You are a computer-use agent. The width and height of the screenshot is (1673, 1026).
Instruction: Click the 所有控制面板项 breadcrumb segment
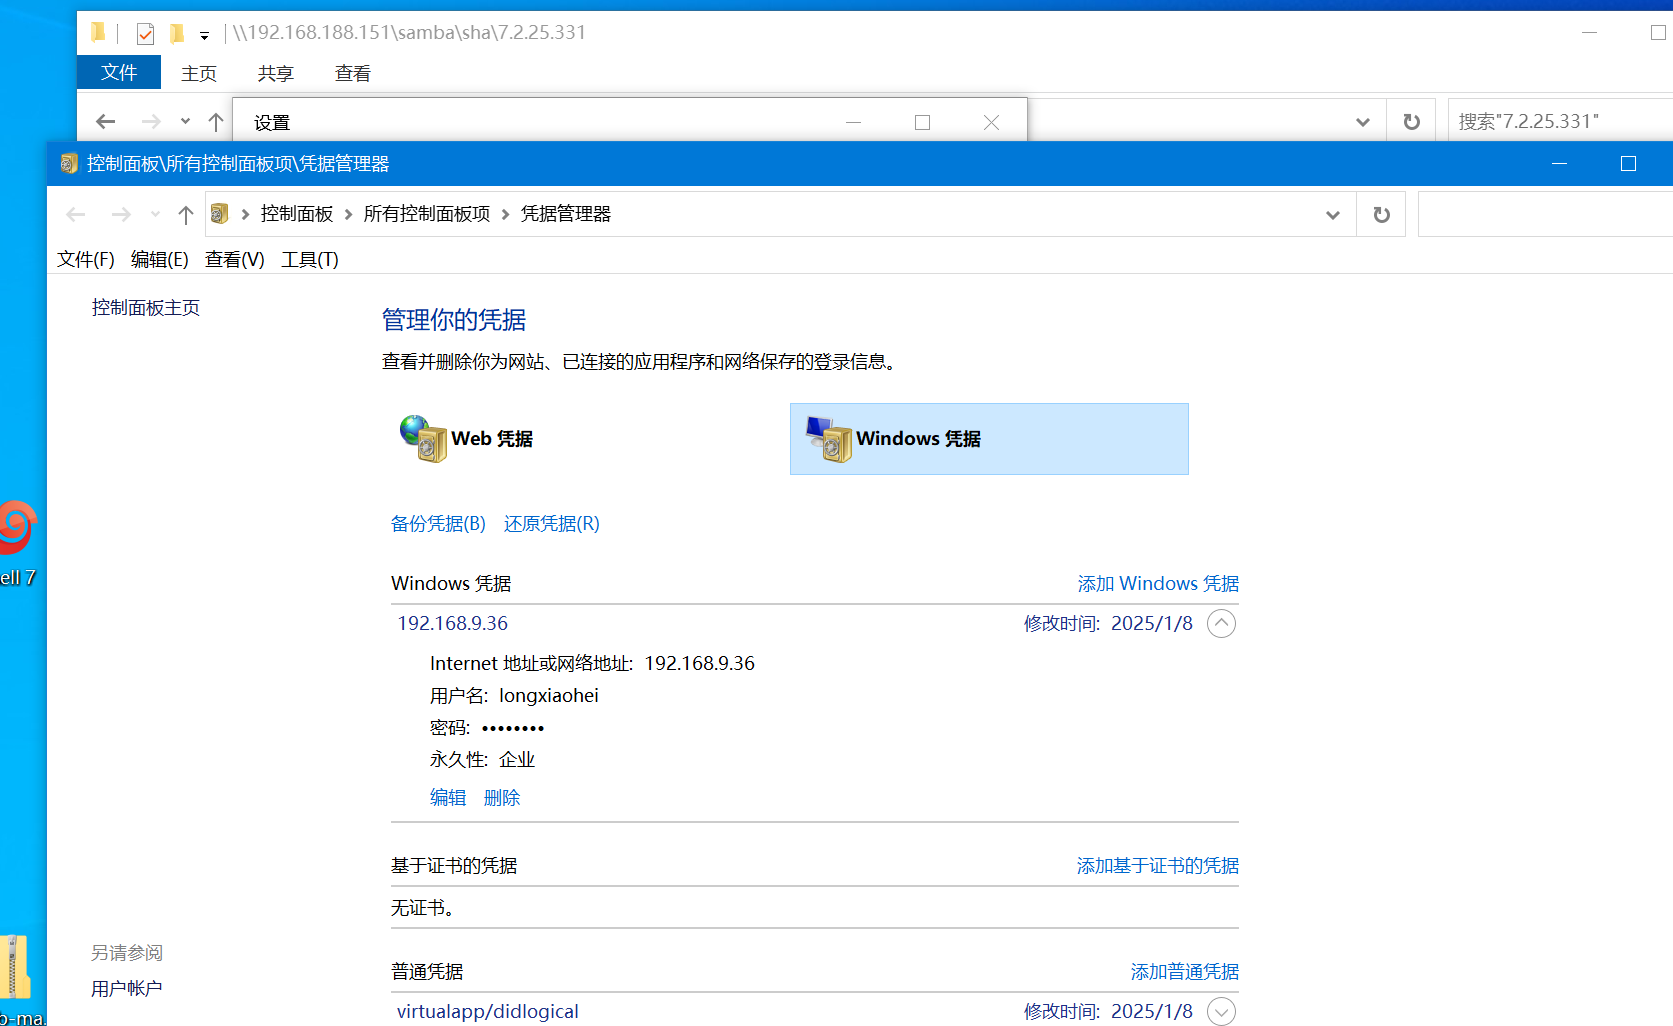pyautogui.click(x=427, y=214)
